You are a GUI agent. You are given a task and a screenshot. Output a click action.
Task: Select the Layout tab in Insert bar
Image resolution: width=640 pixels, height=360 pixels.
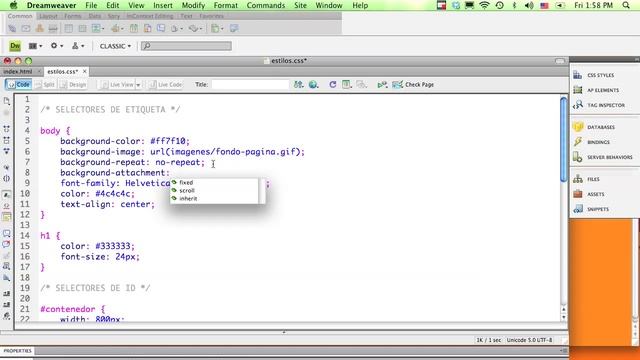[x=48, y=16]
